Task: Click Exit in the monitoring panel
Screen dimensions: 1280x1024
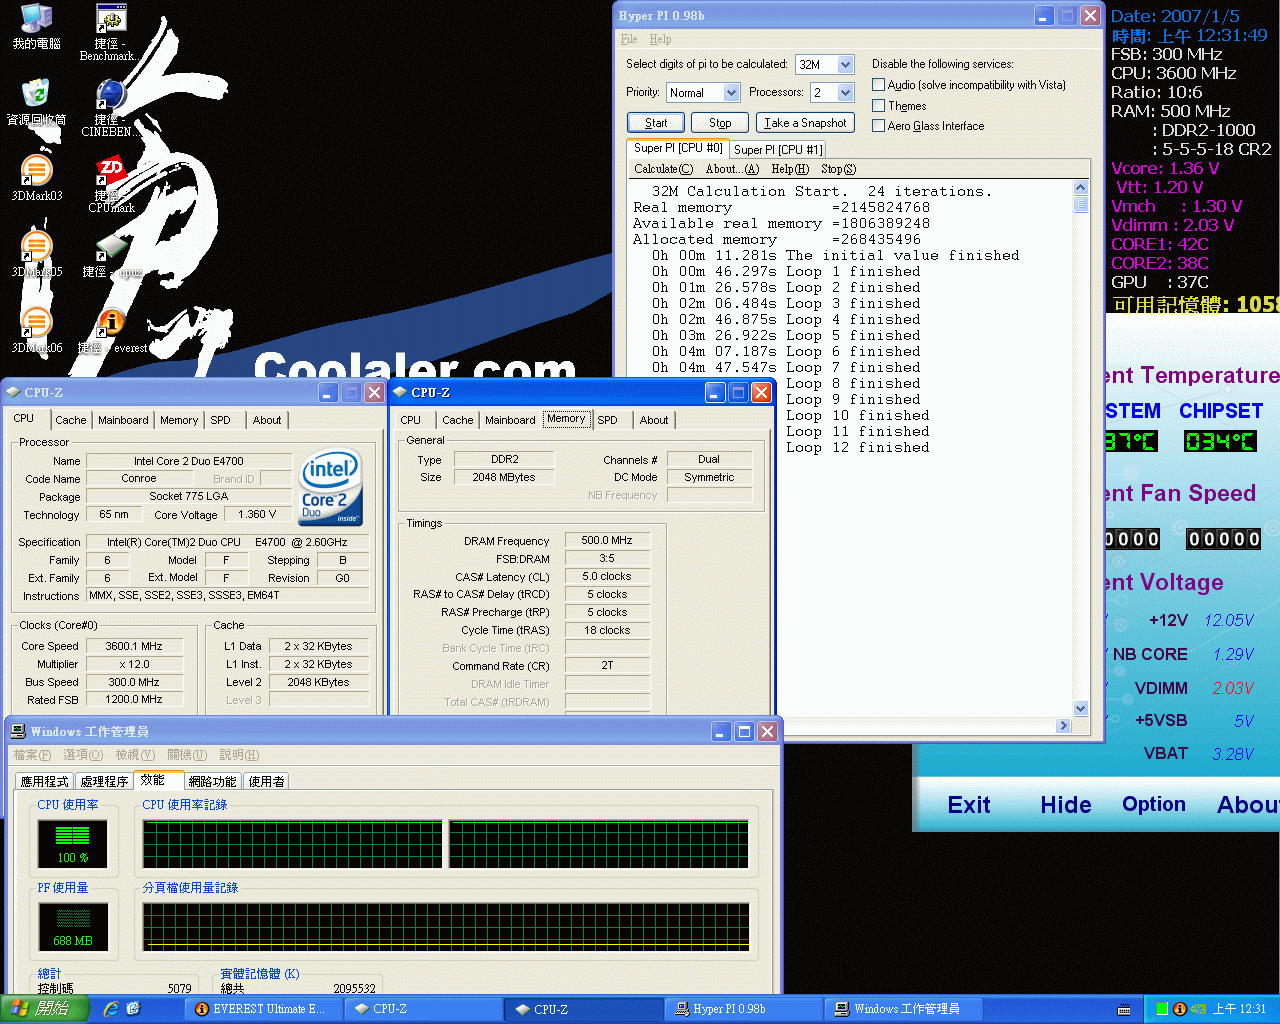Action: pos(969,805)
